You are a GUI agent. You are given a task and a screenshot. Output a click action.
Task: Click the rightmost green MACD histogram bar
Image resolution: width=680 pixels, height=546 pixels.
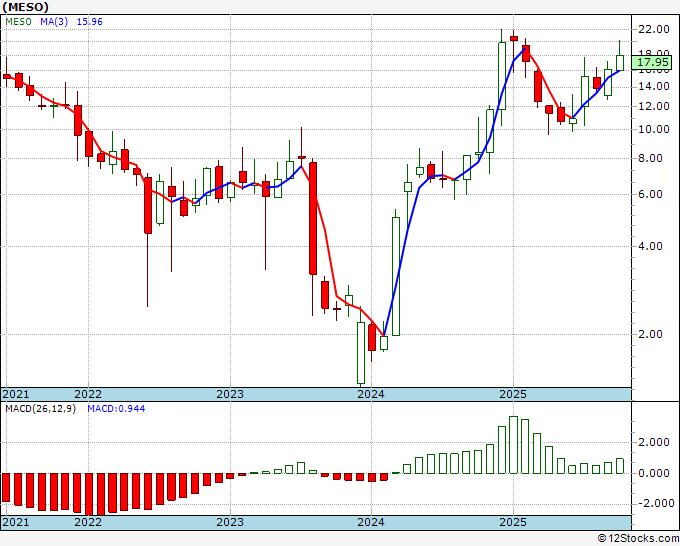tap(620, 466)
